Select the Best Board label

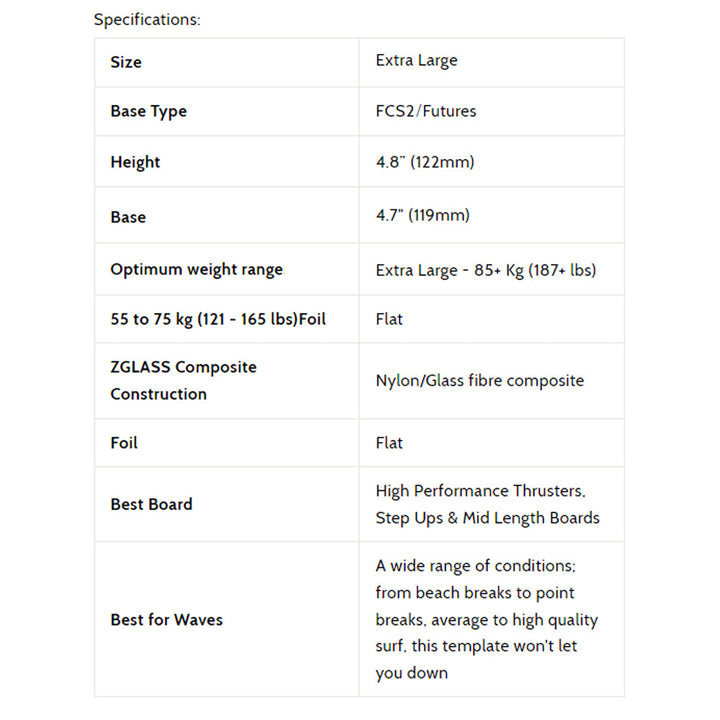click(x=152, y=504)
